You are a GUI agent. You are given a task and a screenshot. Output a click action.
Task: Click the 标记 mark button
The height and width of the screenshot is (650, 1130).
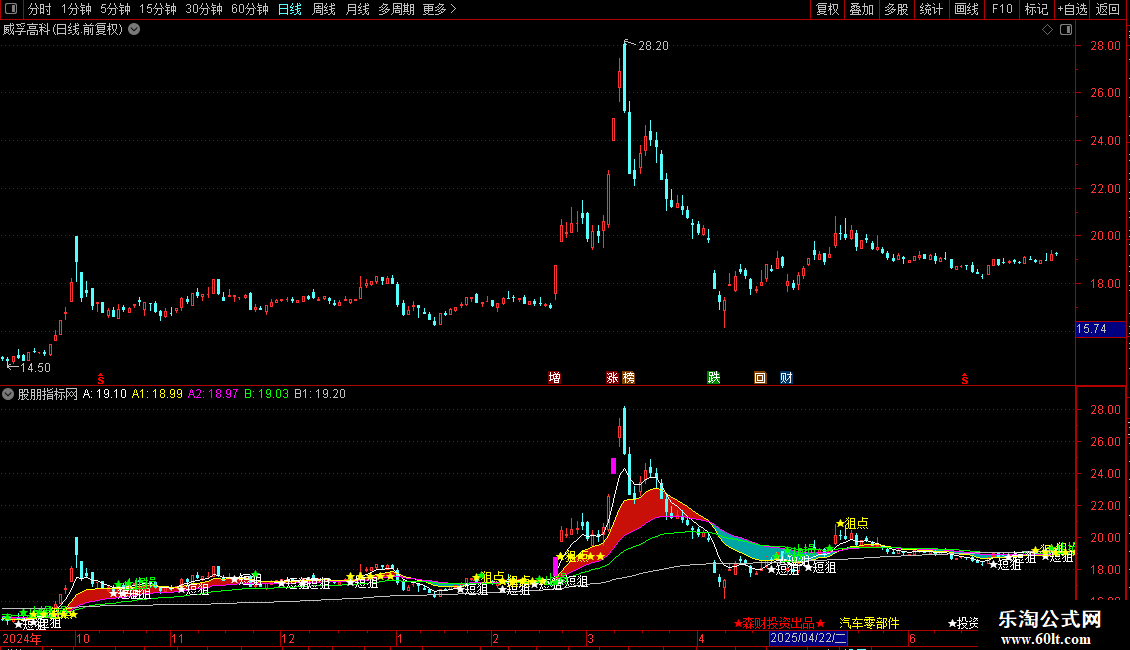(x=1036, y=9)
